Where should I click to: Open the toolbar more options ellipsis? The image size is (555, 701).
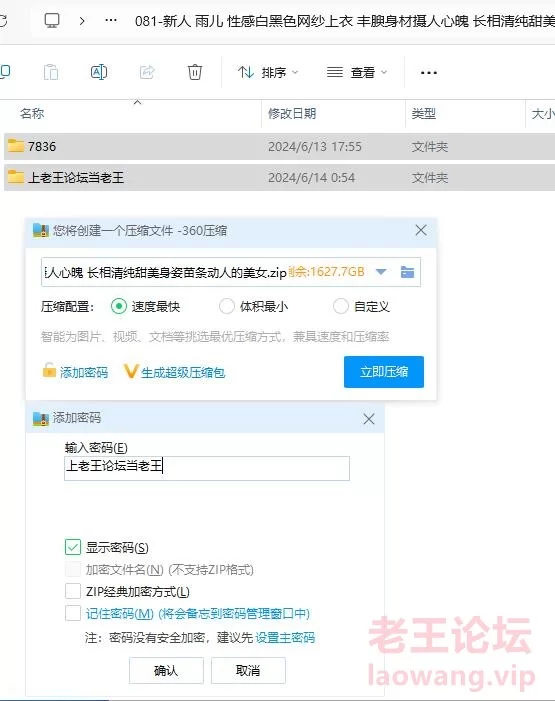click(x=428, y=72)
